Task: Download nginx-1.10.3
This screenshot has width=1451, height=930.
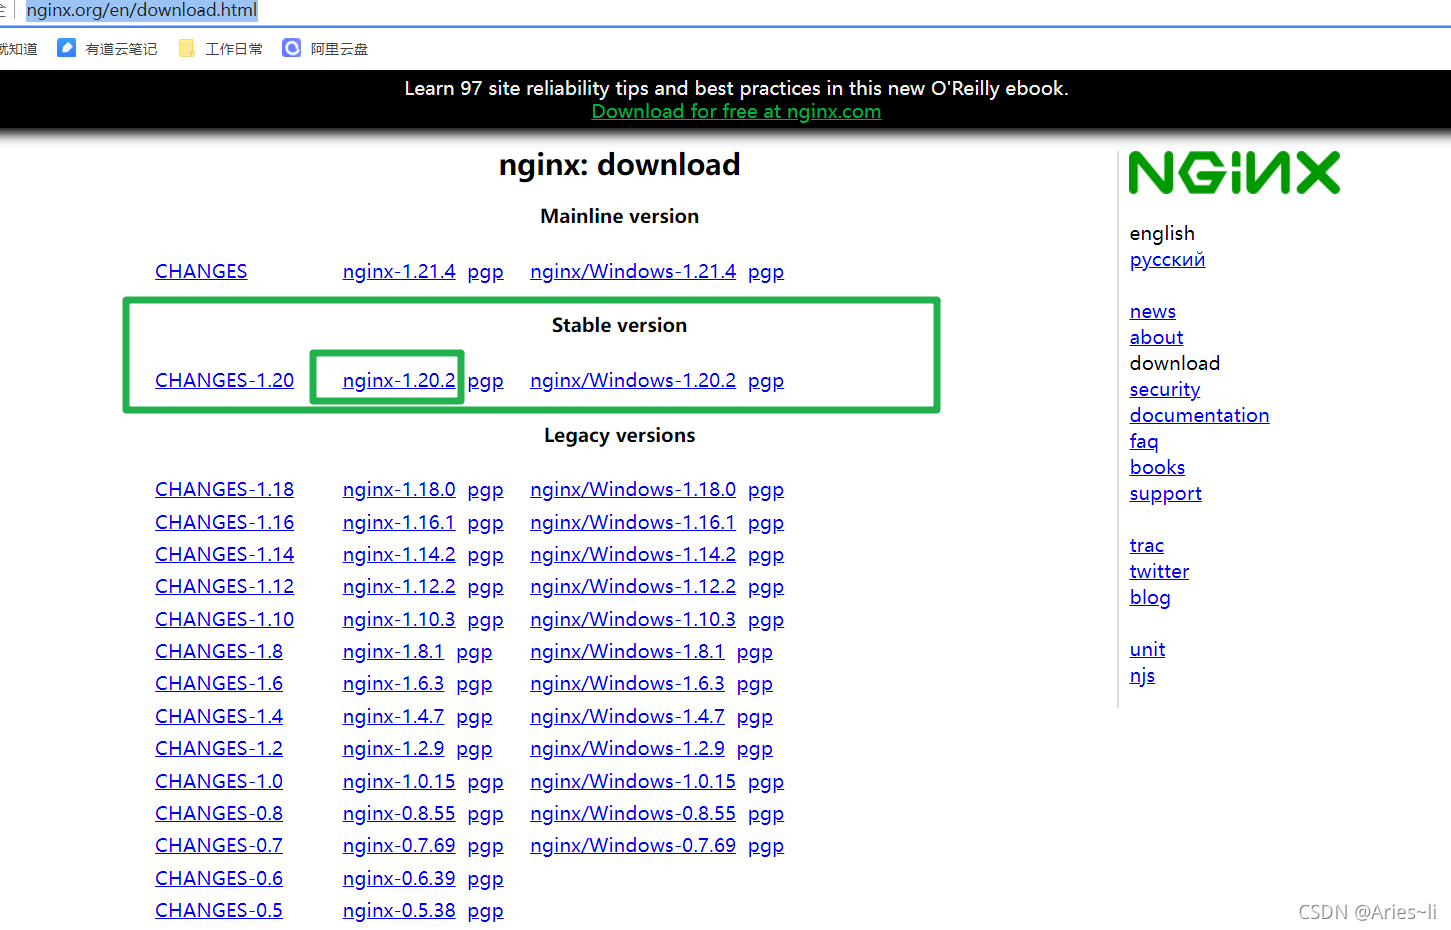Action: pyautogui.click(x=399, y=619)
